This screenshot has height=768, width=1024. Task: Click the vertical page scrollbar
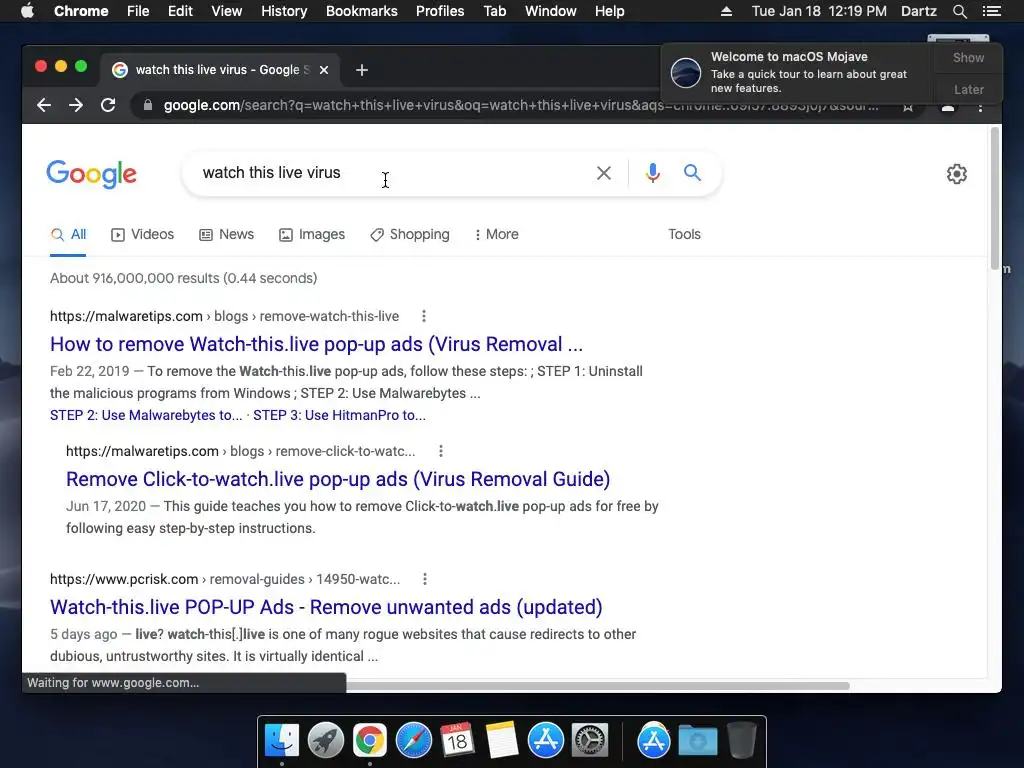click(x=995, y=199)
